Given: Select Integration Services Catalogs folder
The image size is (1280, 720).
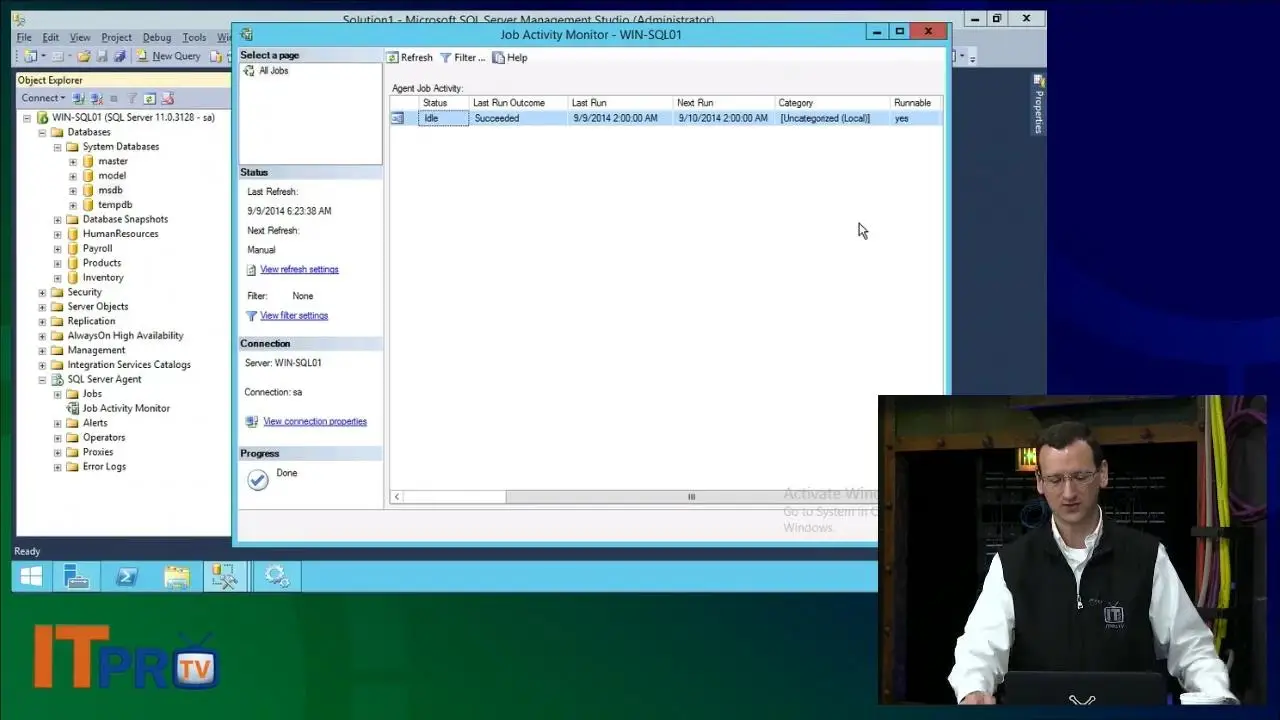Looking at the screenshot, I should [129, 365].
